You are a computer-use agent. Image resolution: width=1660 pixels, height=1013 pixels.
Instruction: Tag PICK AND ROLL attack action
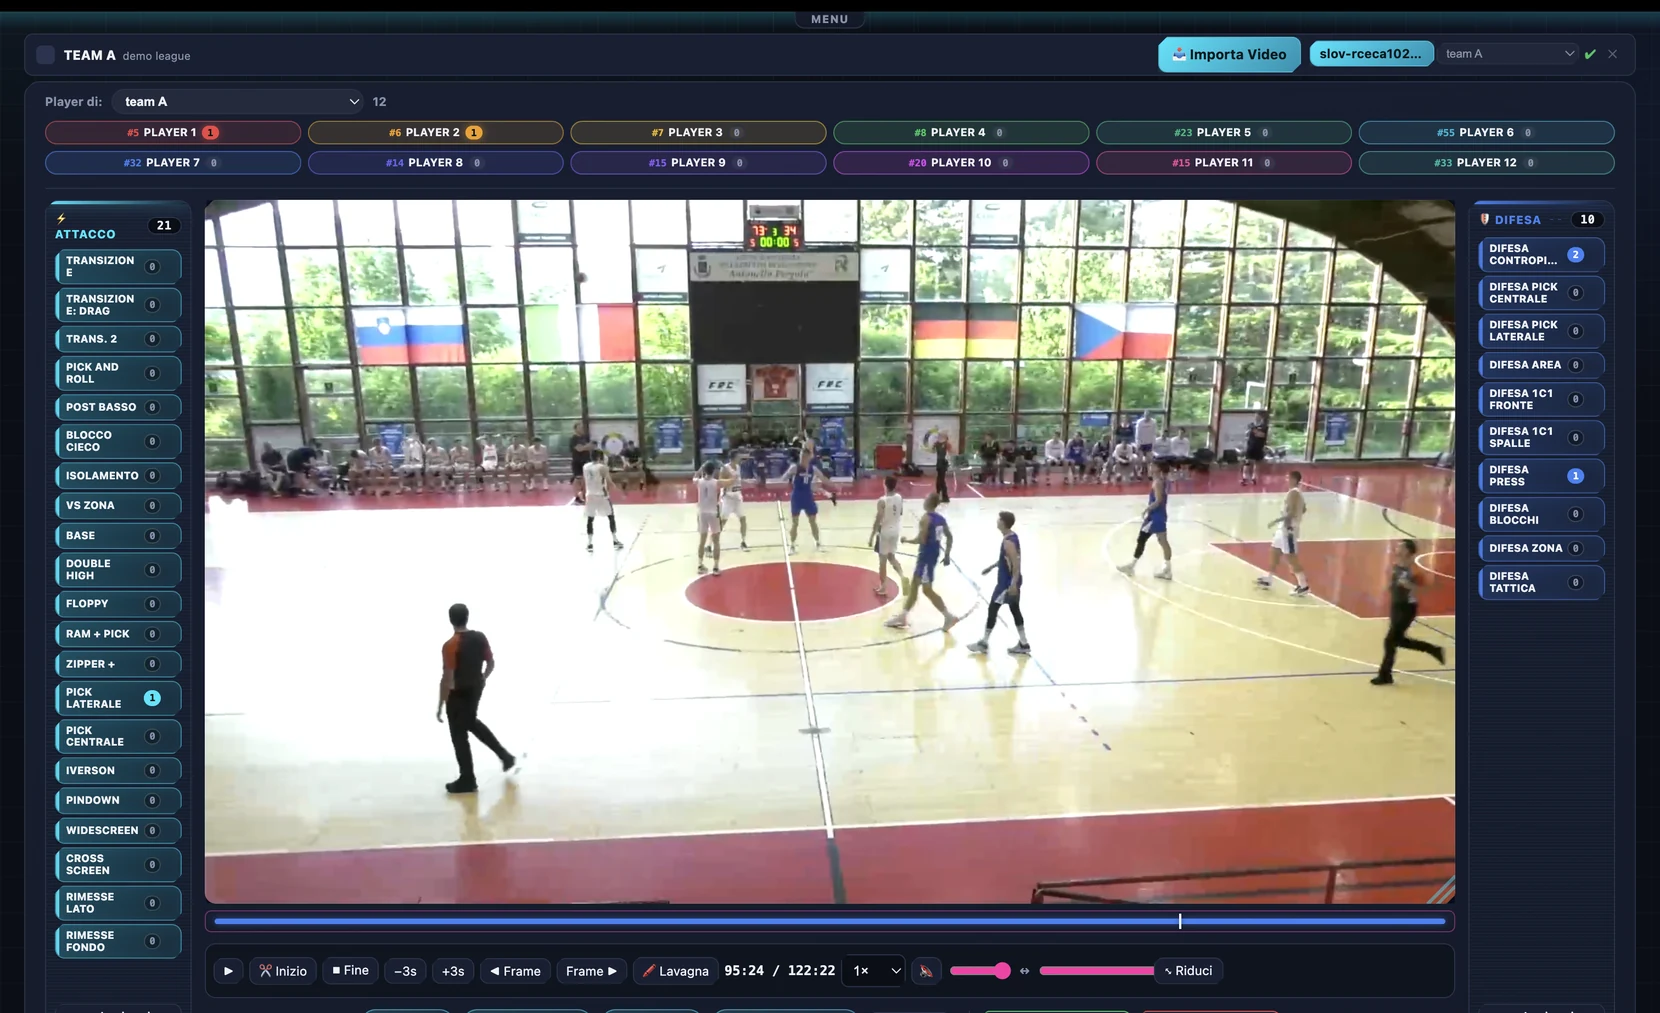(x=118, y=373)
